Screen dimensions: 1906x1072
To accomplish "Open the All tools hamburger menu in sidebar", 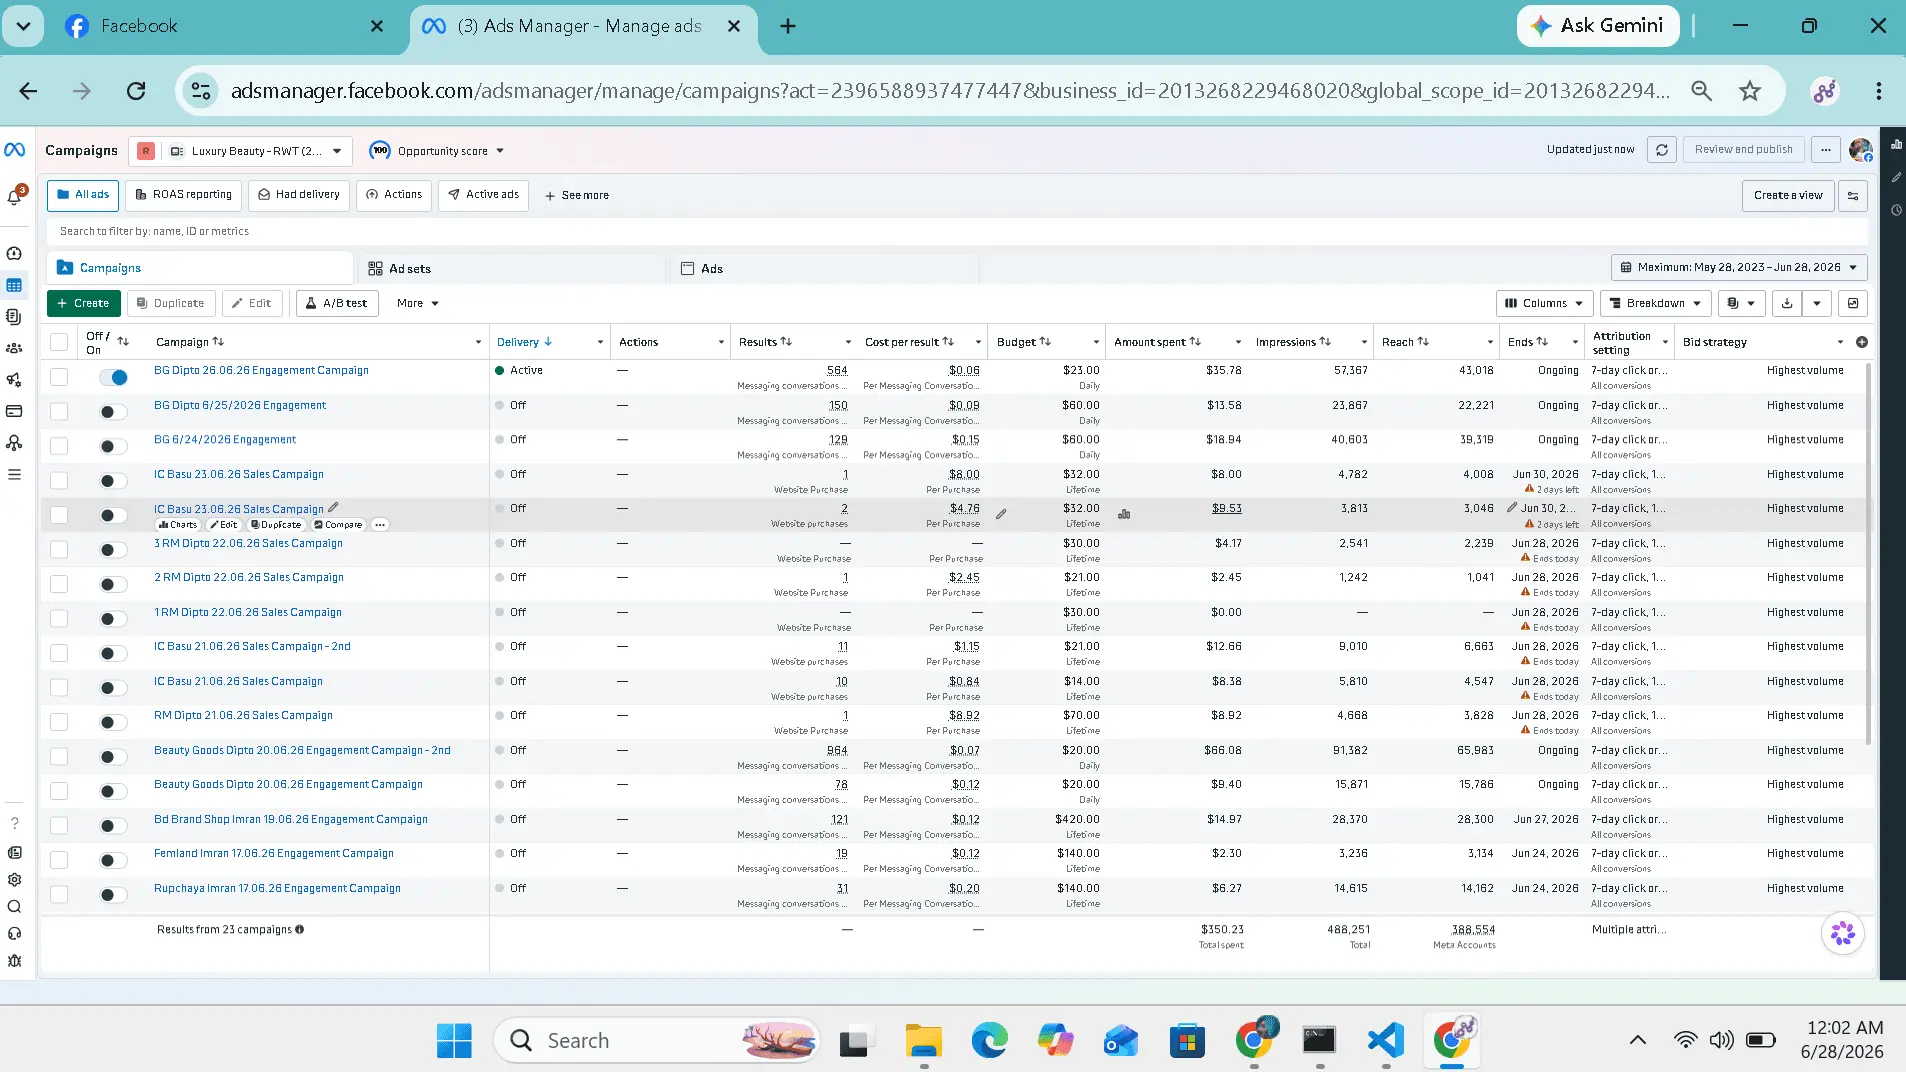I will (x=14, y=474).
